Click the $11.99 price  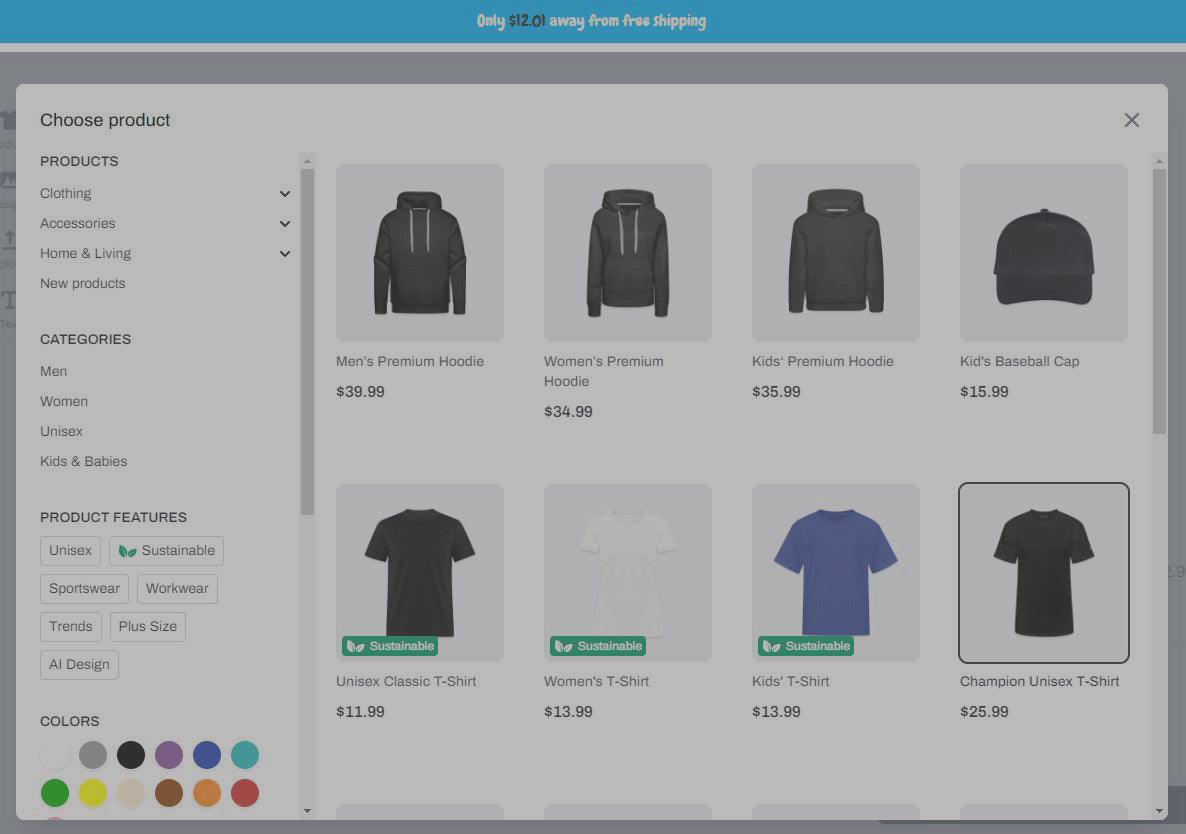point(360,712)
